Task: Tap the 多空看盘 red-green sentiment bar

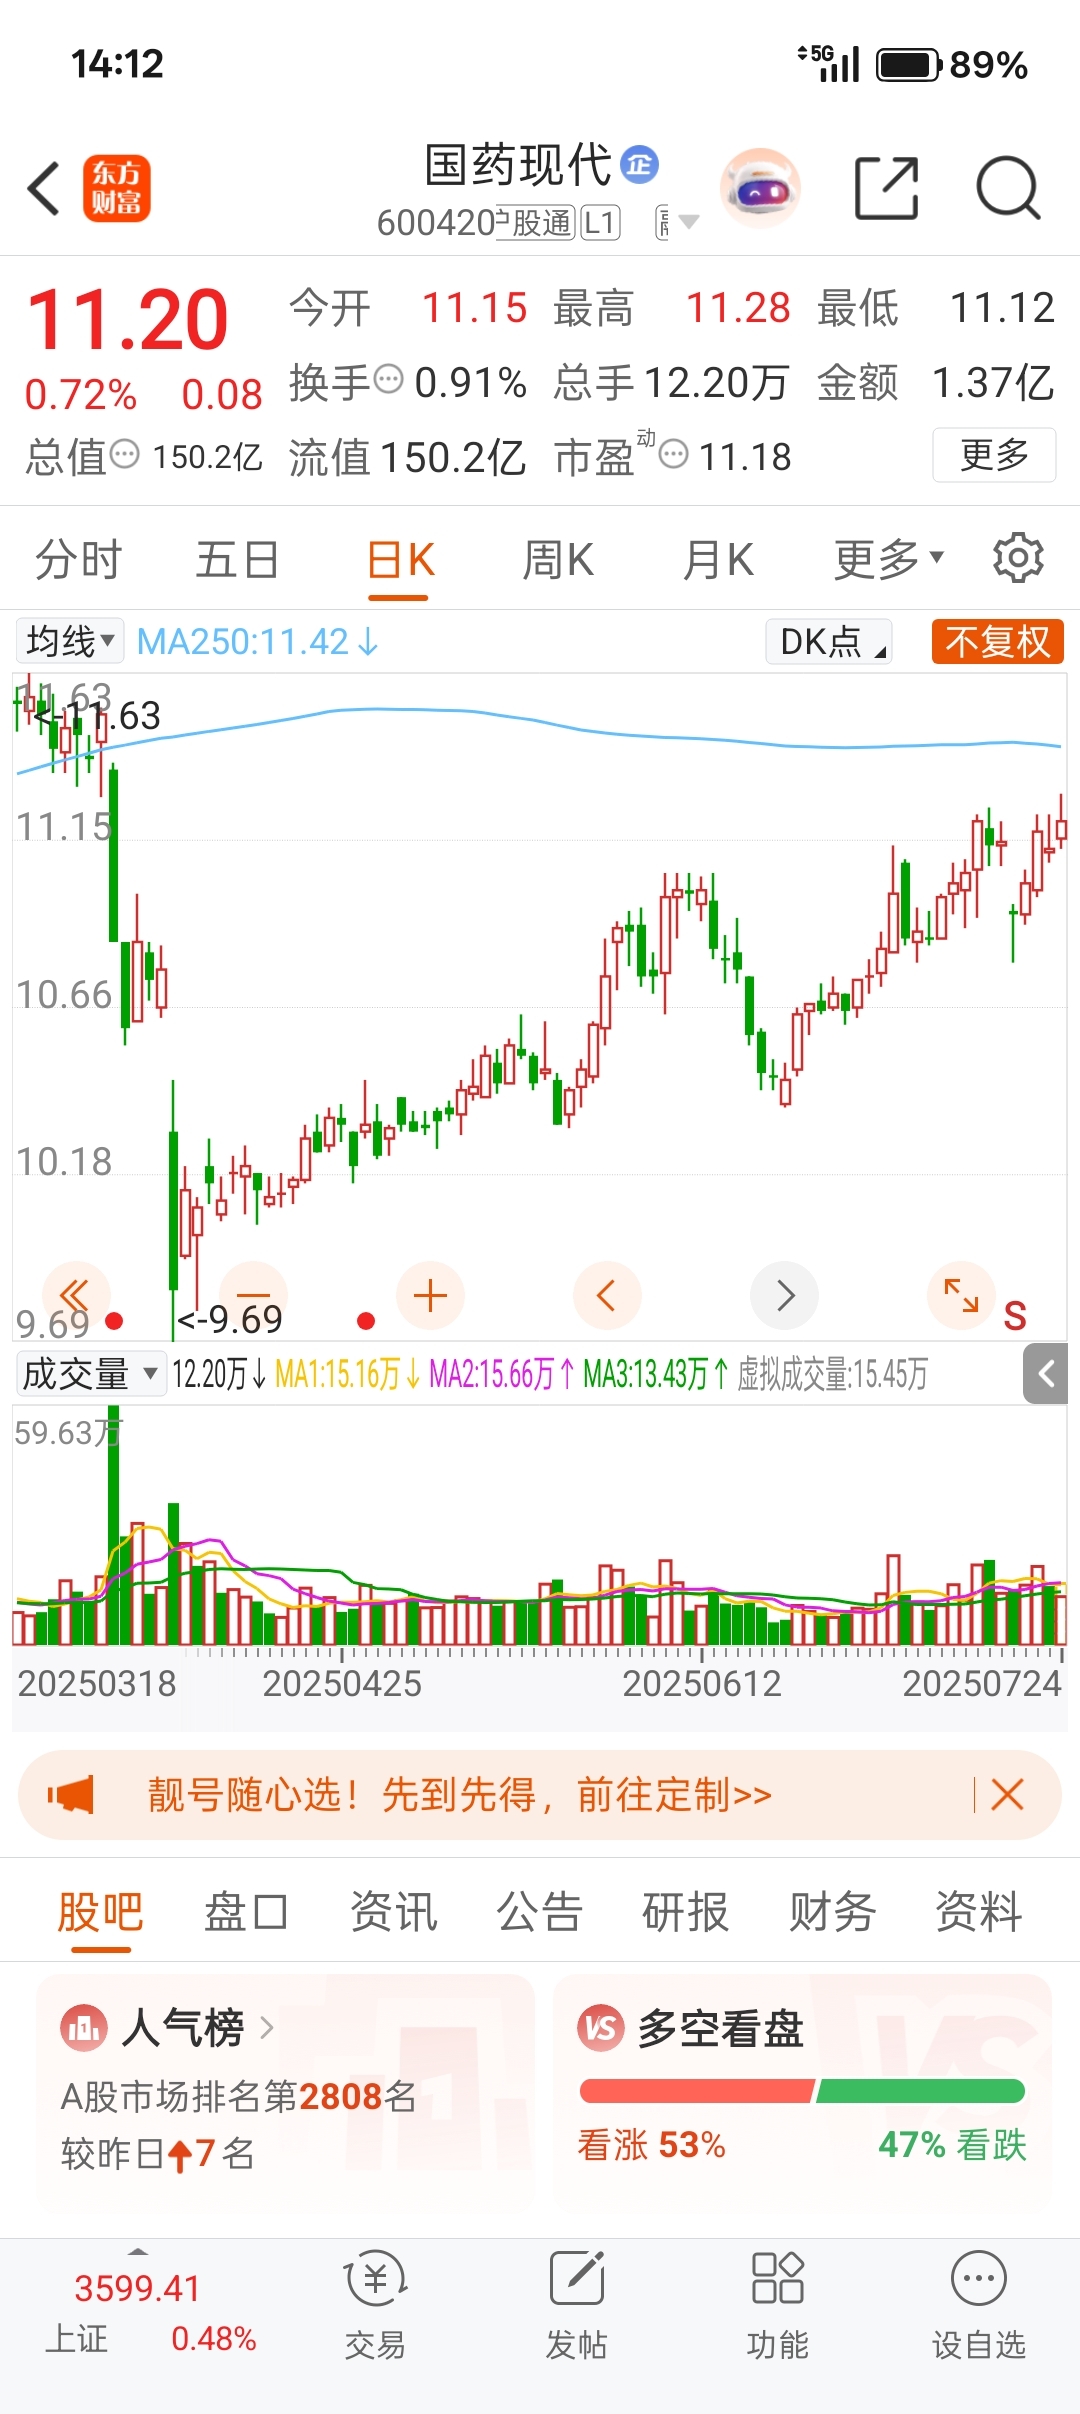Action: tap(802, 2091)
